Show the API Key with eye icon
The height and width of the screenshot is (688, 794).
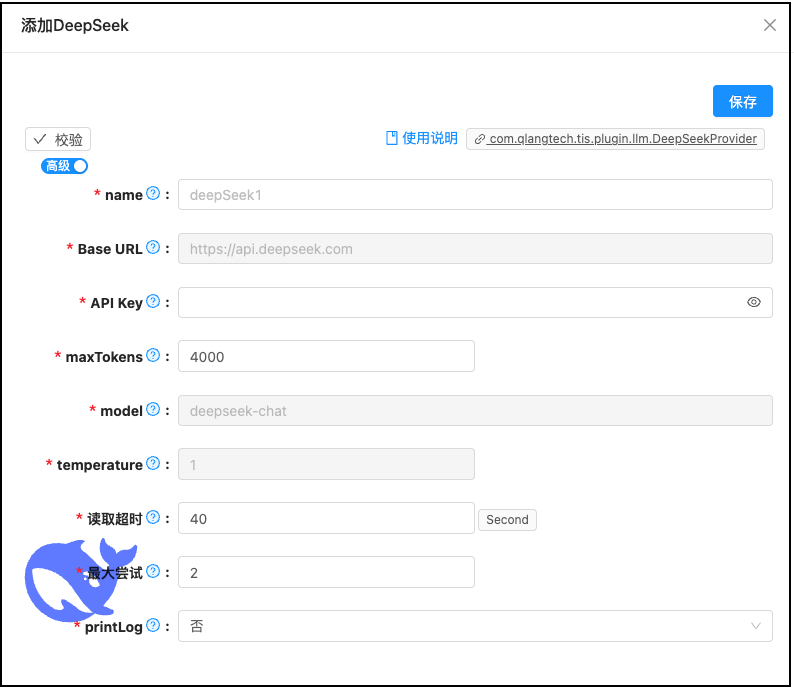754,302
